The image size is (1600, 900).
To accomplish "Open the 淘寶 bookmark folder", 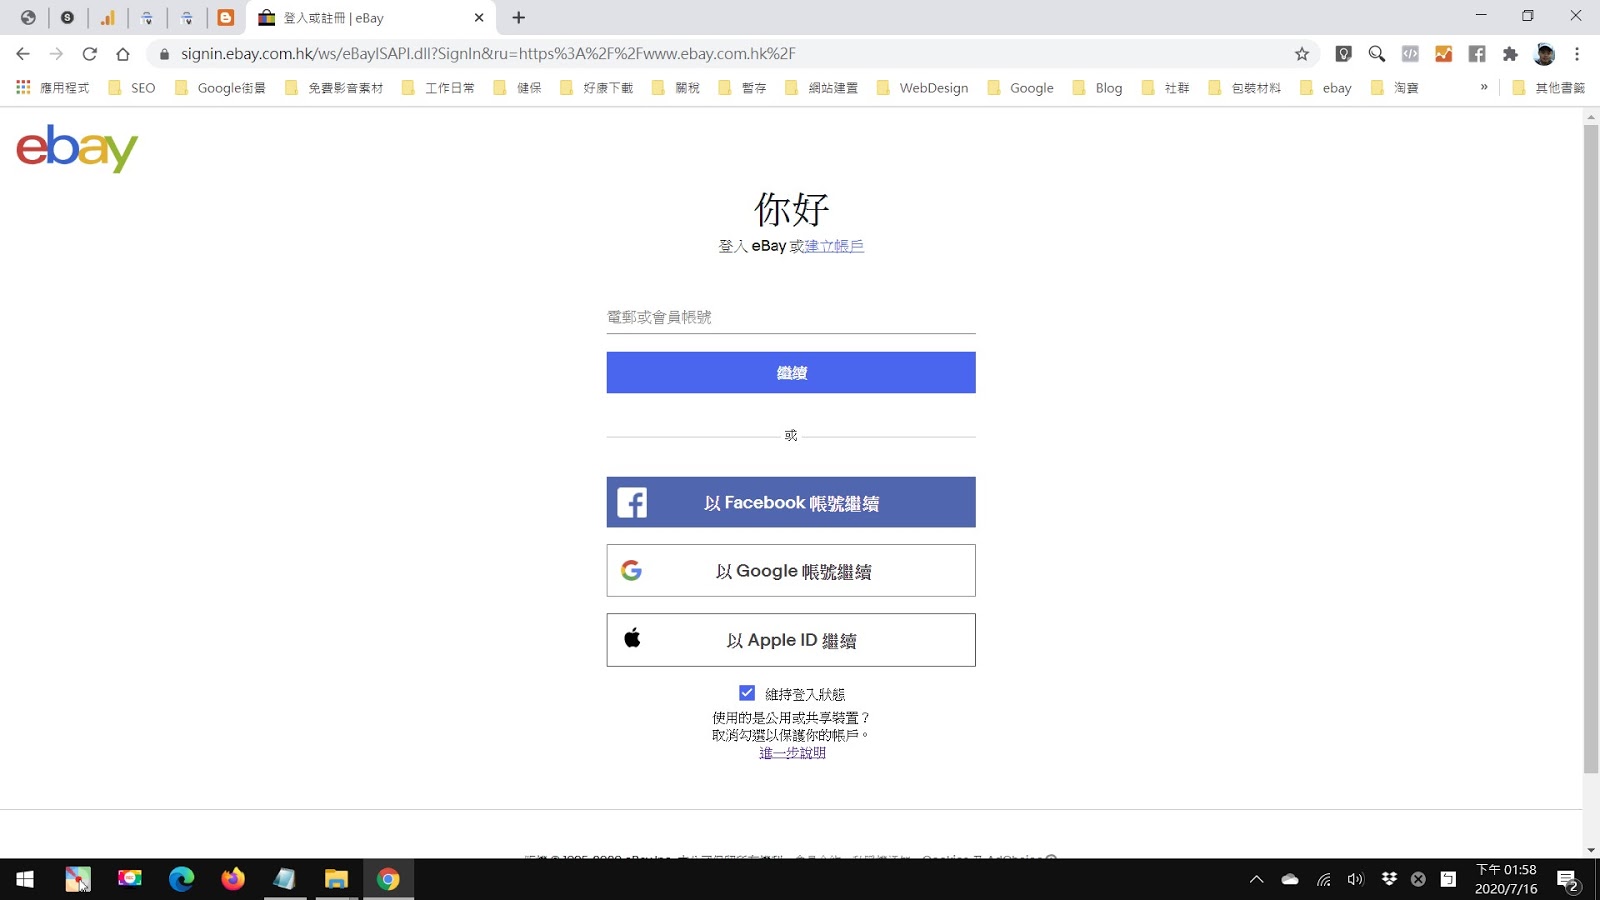I will (x=1394, y=88).
